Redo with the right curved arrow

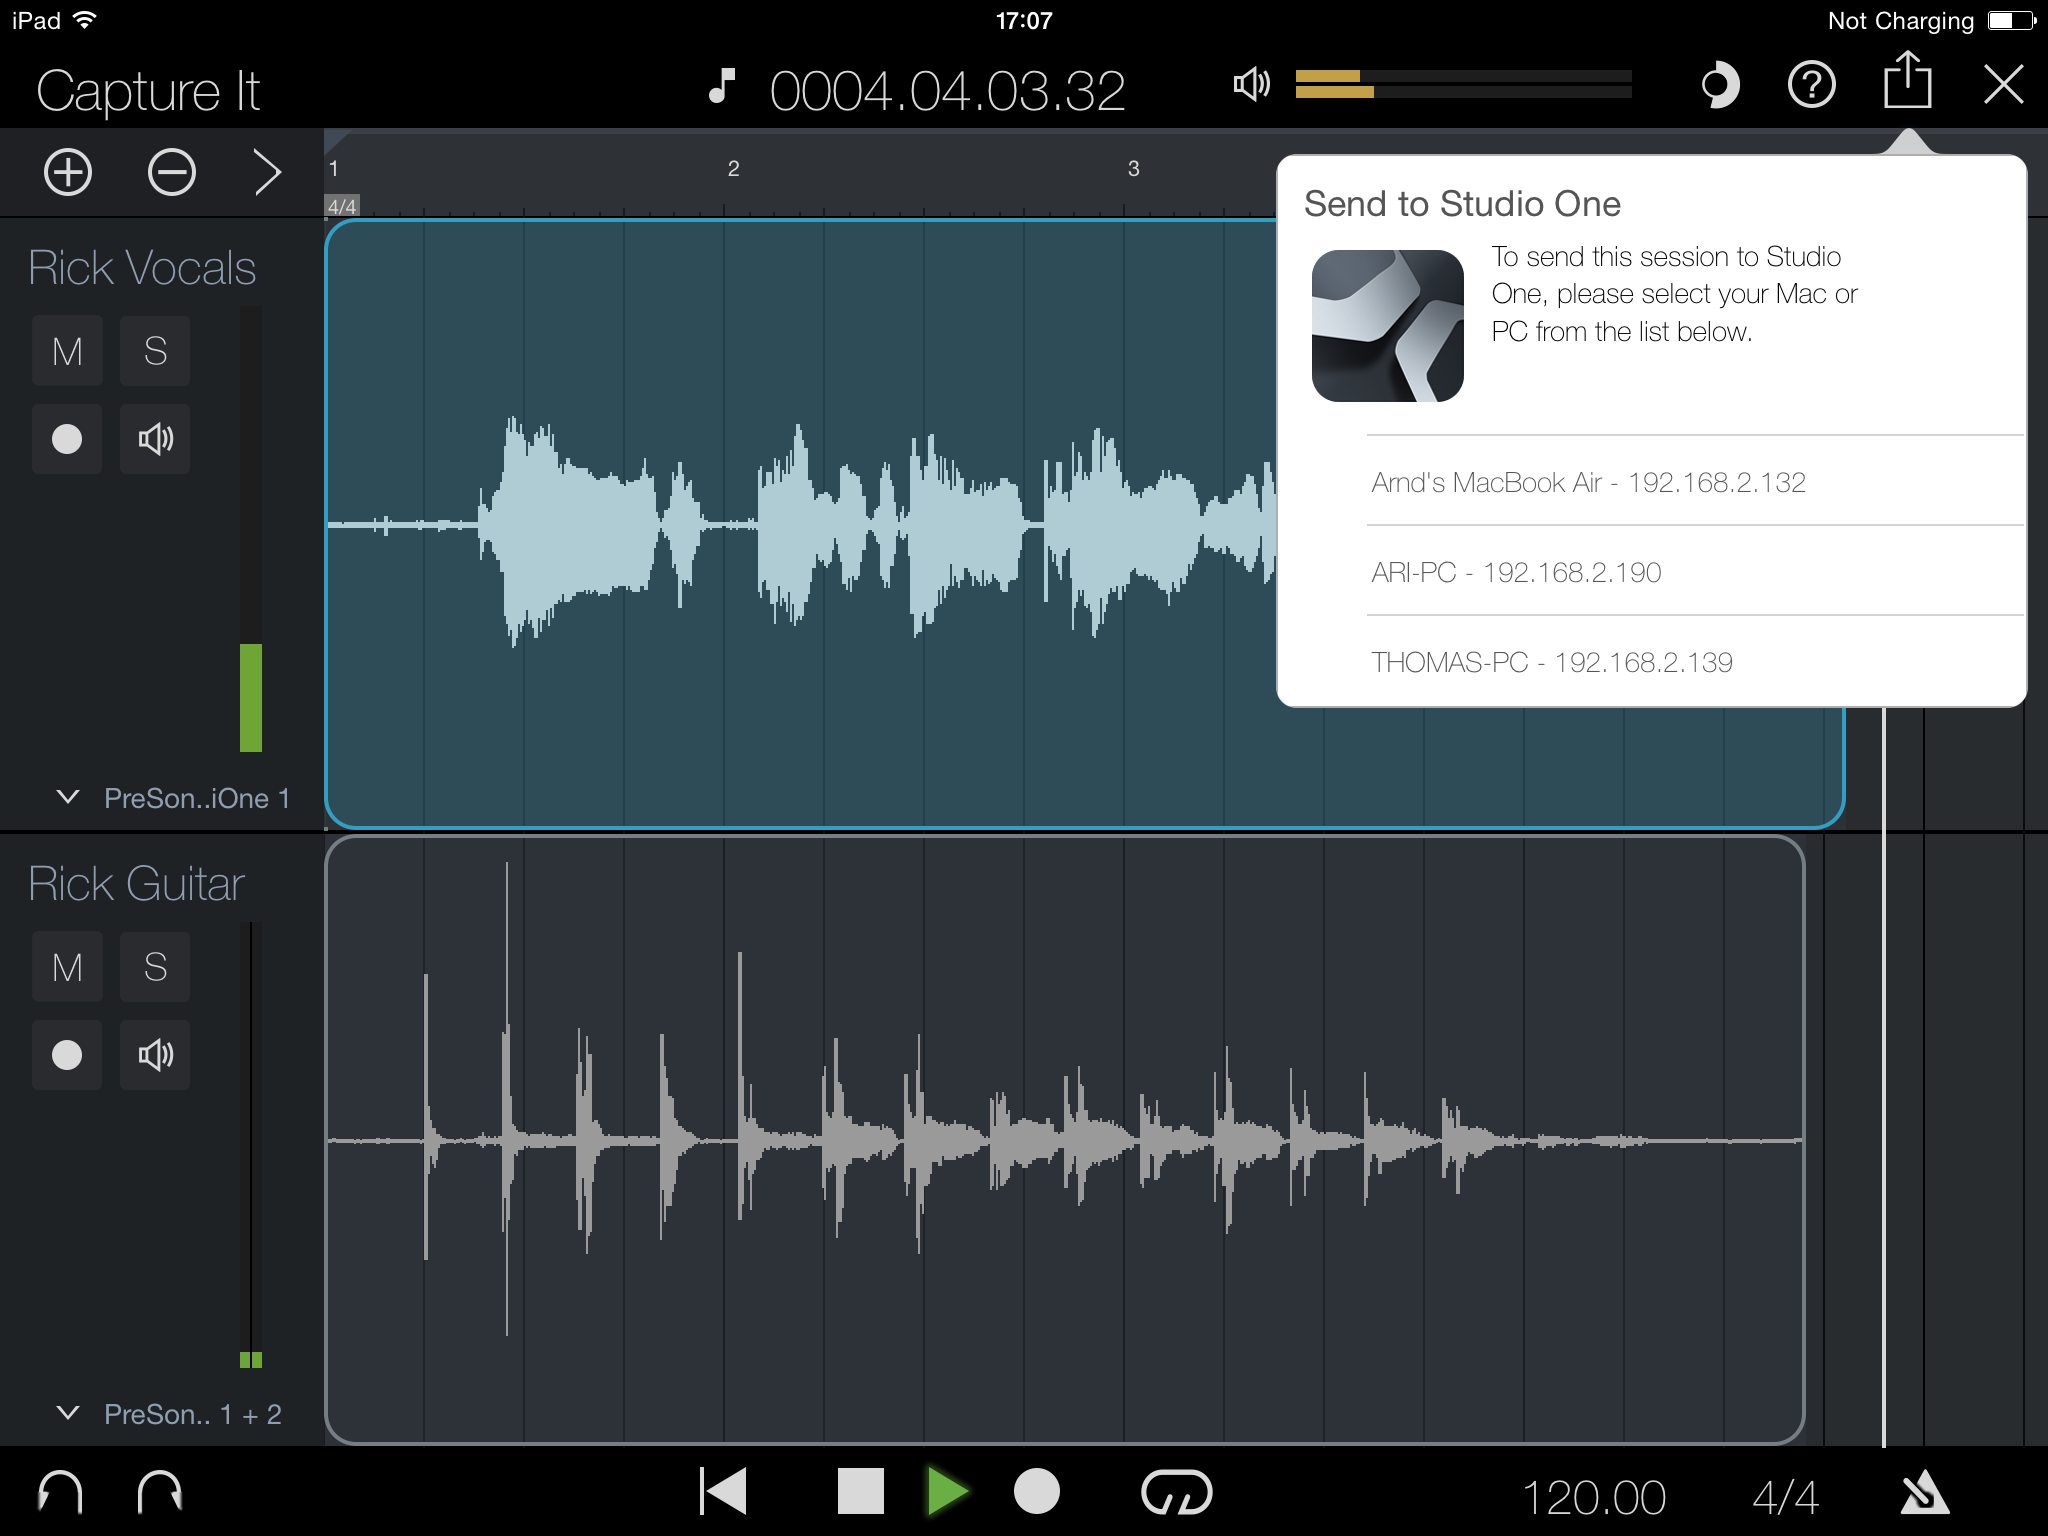point(159,1494)
